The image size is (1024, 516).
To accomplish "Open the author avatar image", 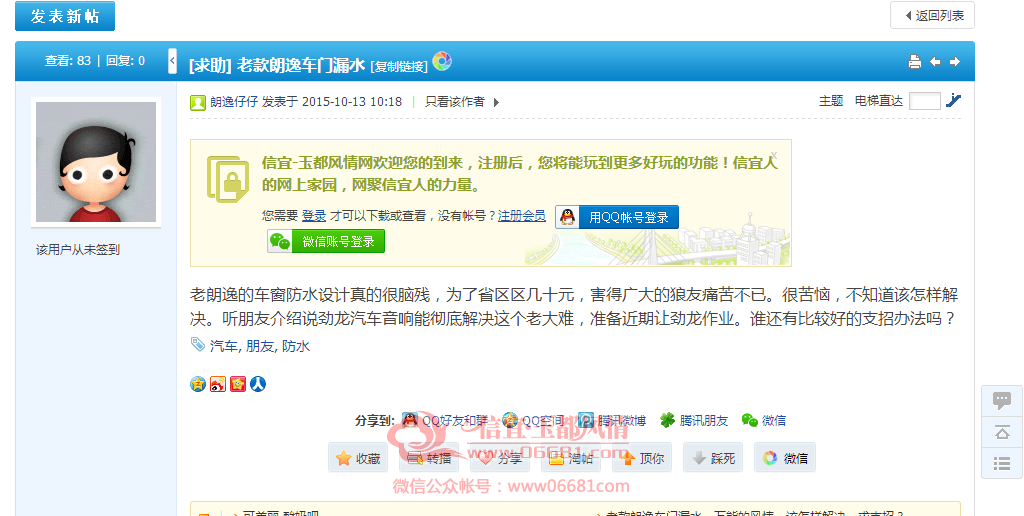I will pyautogui.click(x=96, y=162).
